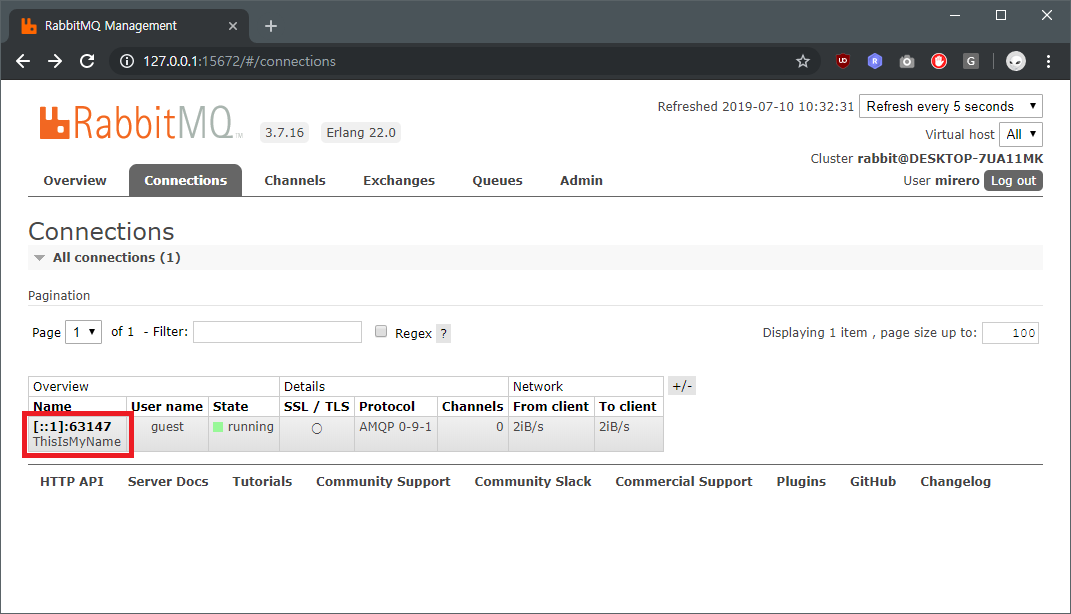Open the GitHub footer link
Viewport: 1071px width, 614px height.
coord(873,482)
